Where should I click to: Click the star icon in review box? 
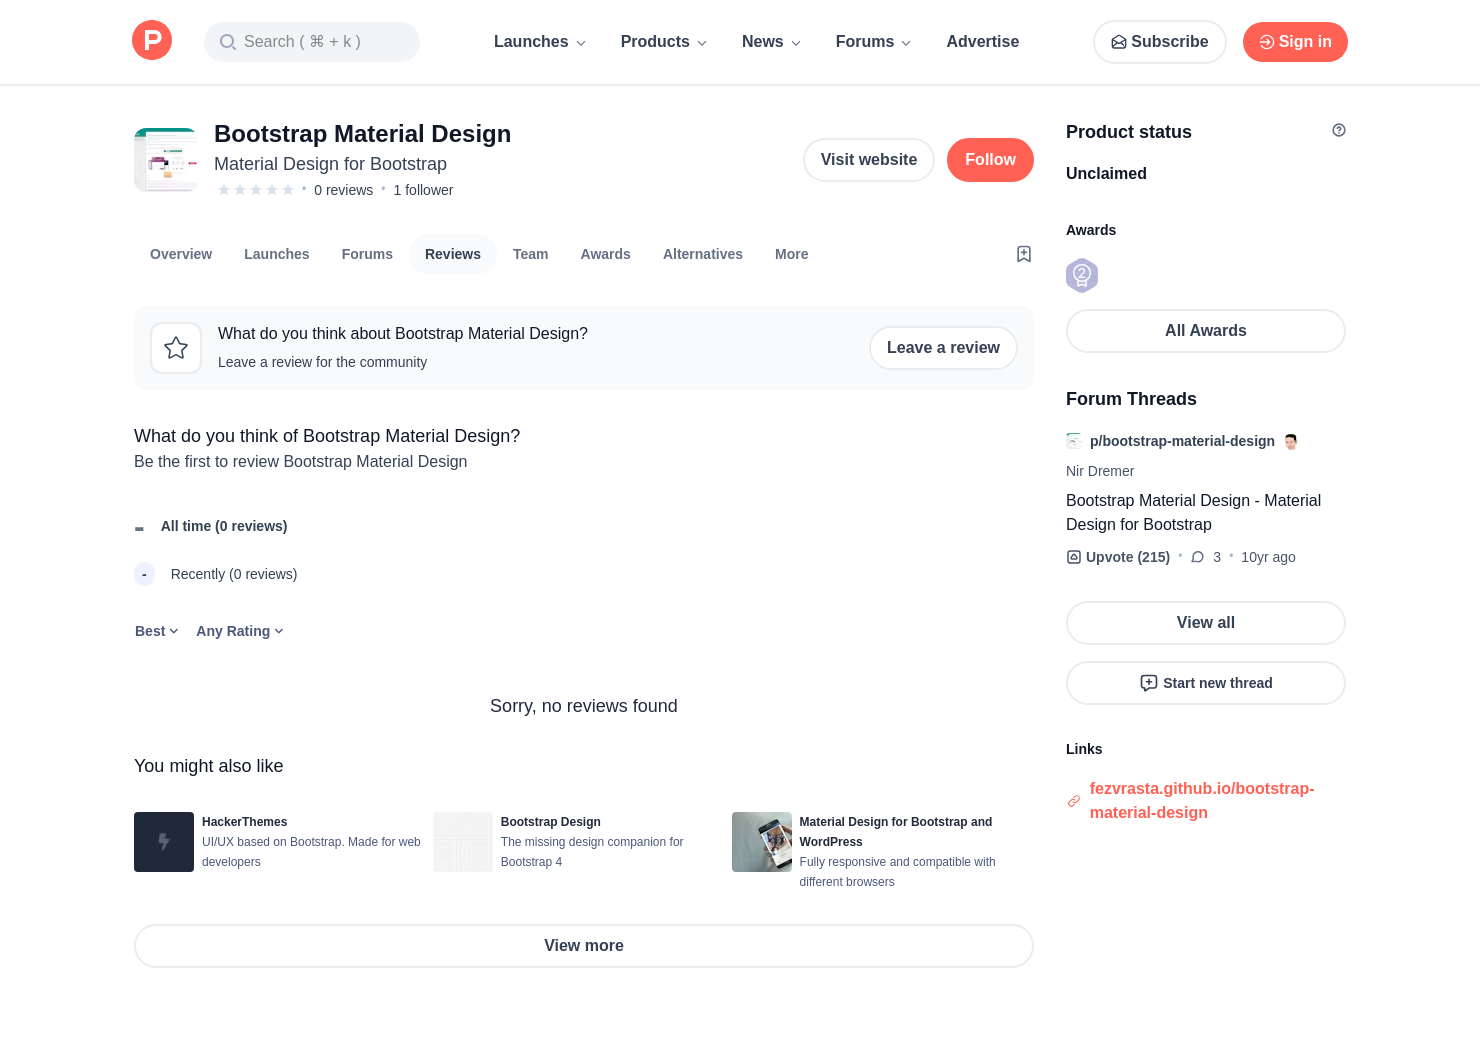click(176, 348)
